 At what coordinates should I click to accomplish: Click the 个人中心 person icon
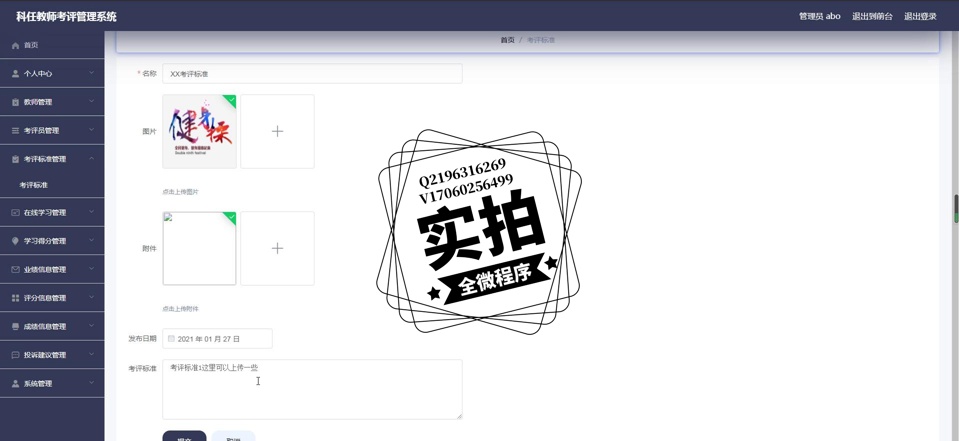[15, 74]
